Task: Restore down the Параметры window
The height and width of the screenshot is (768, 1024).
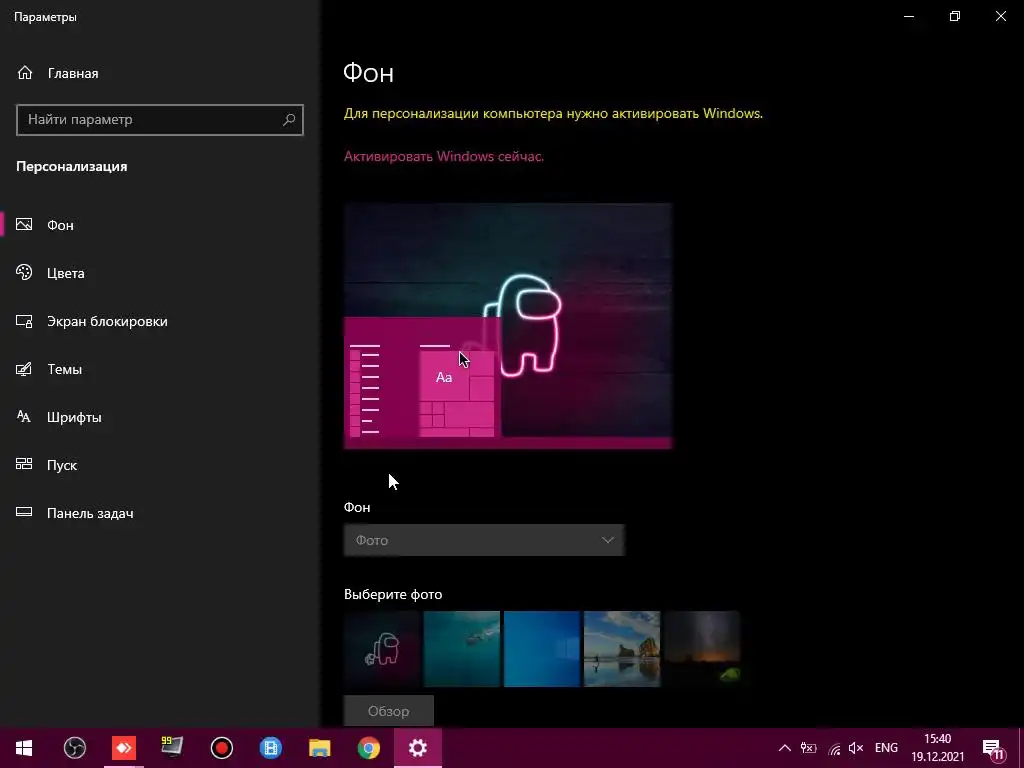Action: click(x=955, y=16)
